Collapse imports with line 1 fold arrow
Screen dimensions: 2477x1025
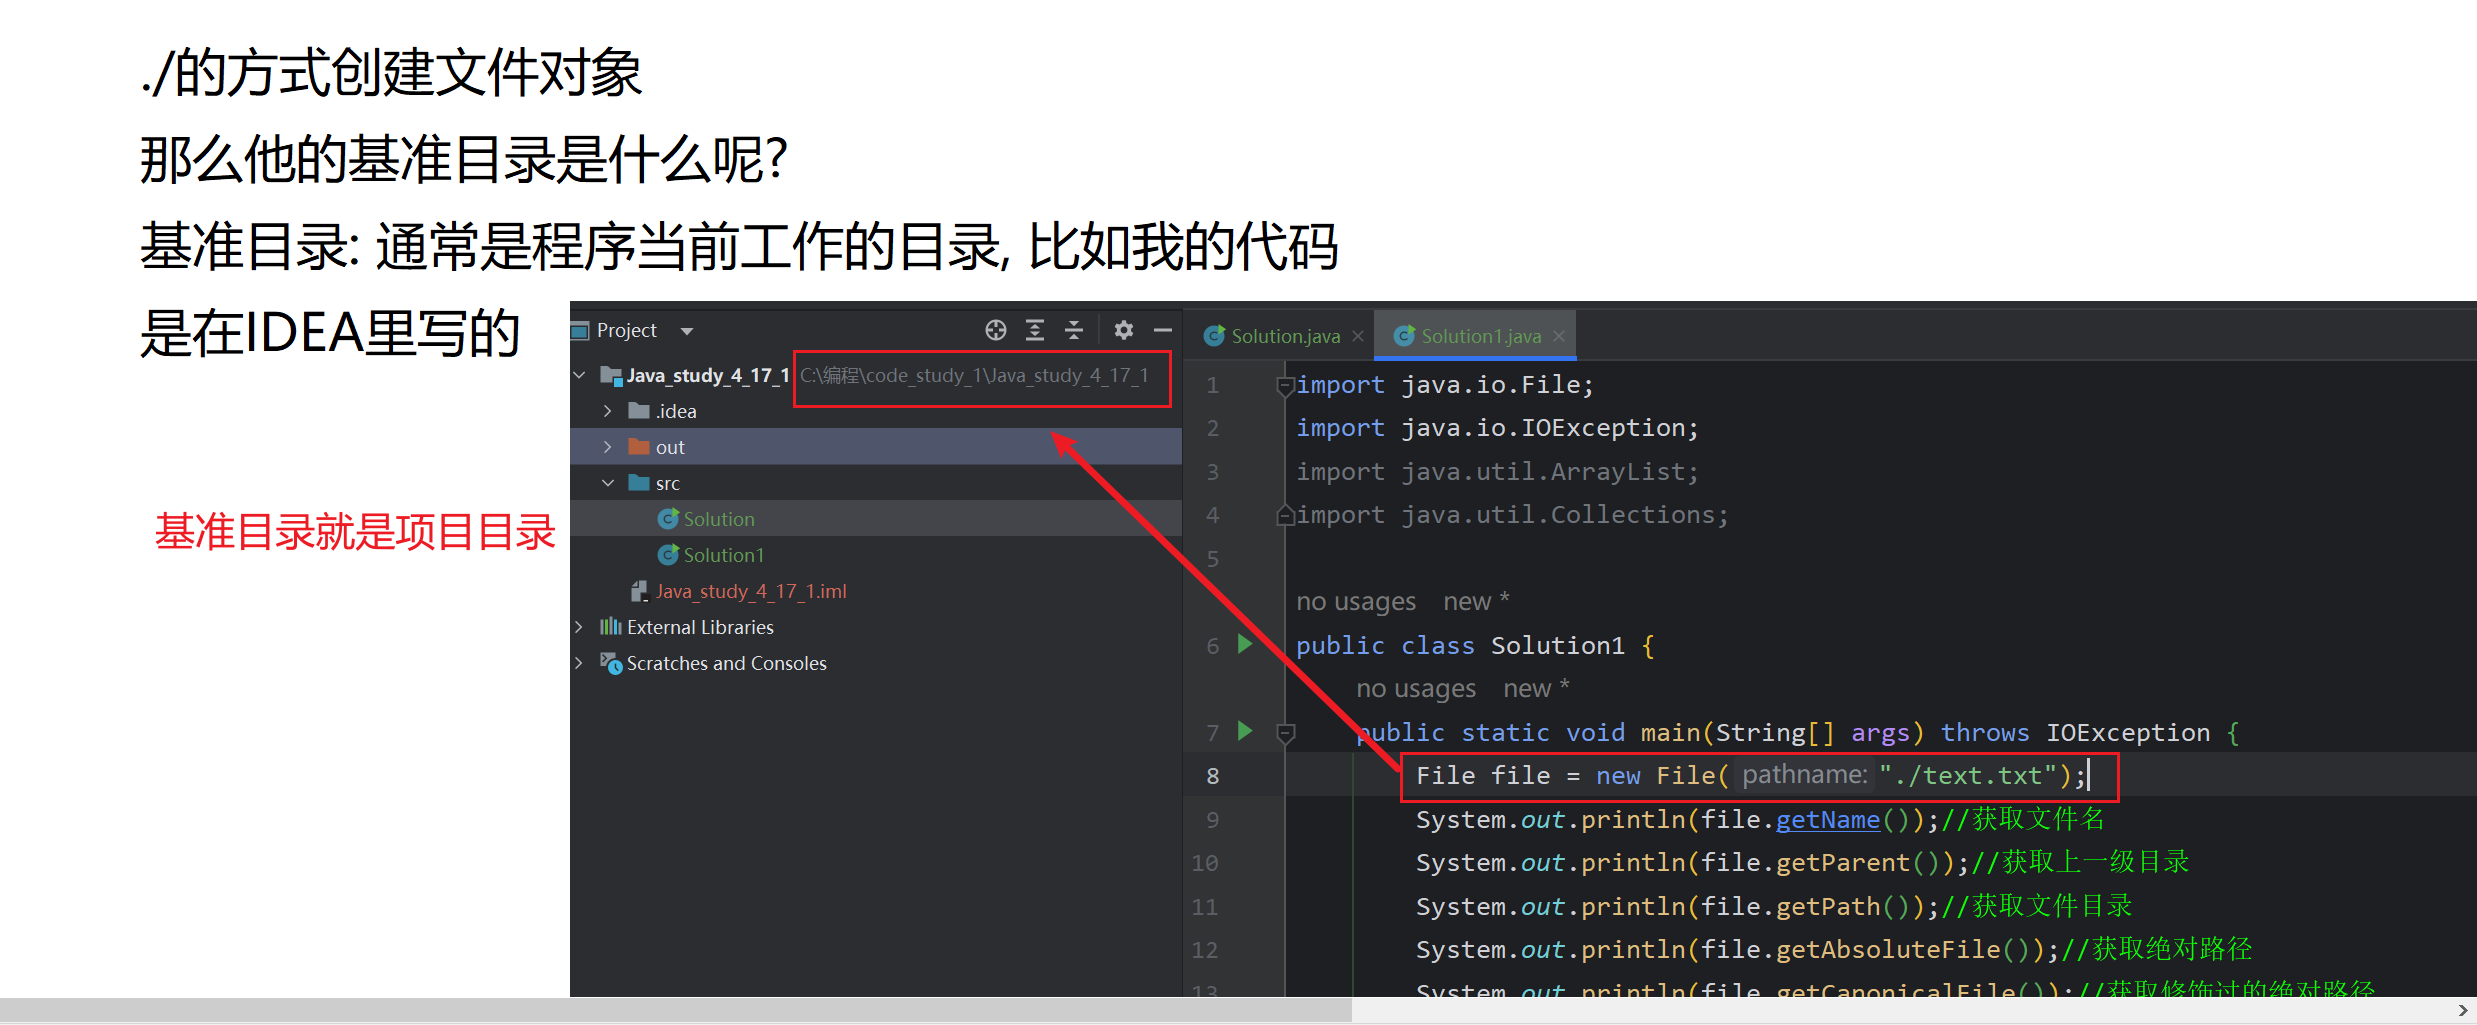[1284, 385]
